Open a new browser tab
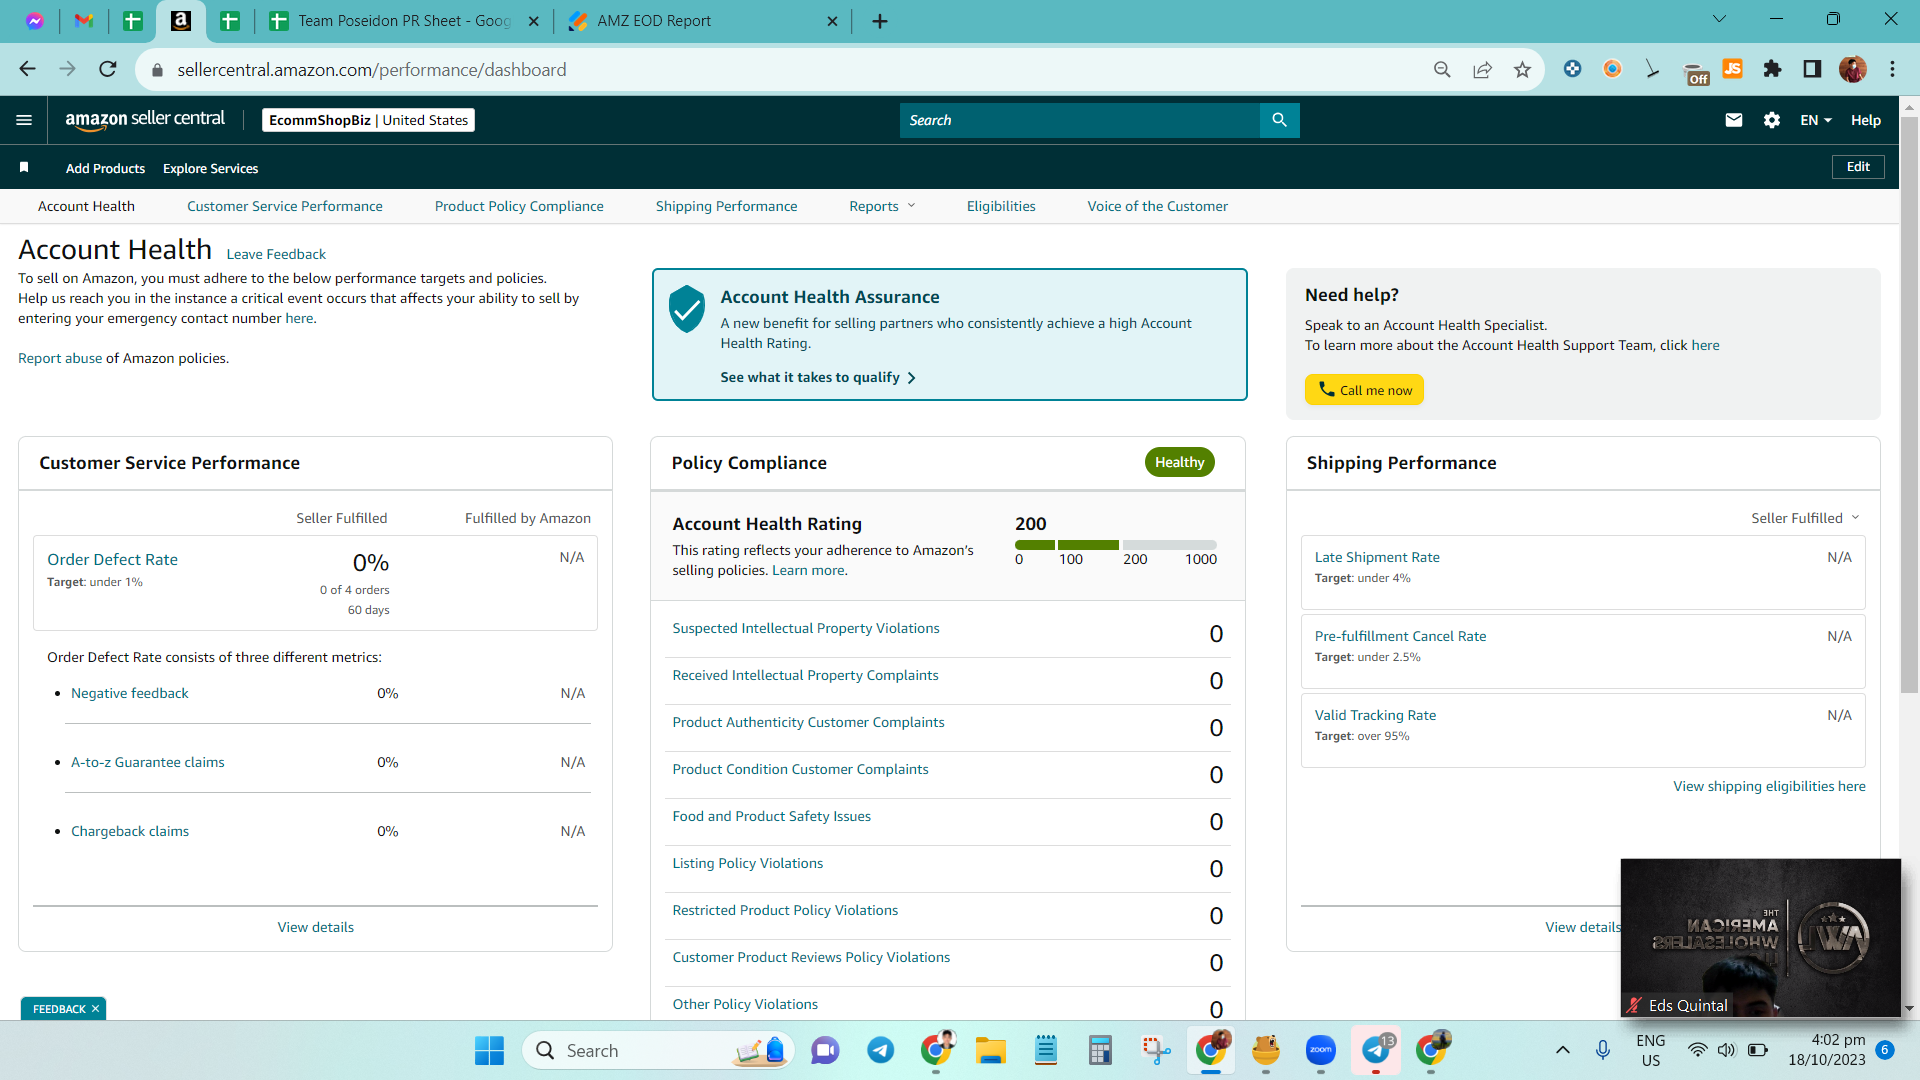The height and width of the screenshot is (1080, 1920). [880, 21]
